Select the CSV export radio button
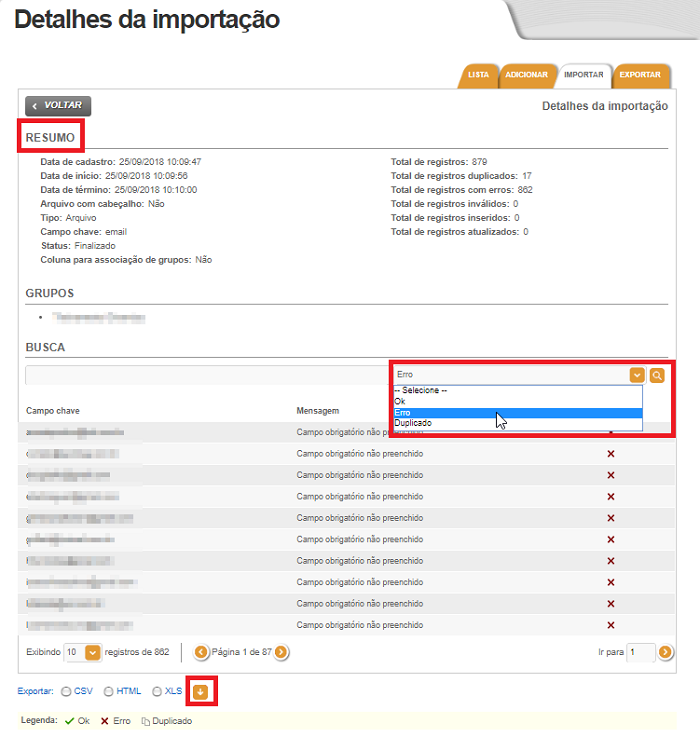Viewport: 700px width, 737px height. click(66, 691)
